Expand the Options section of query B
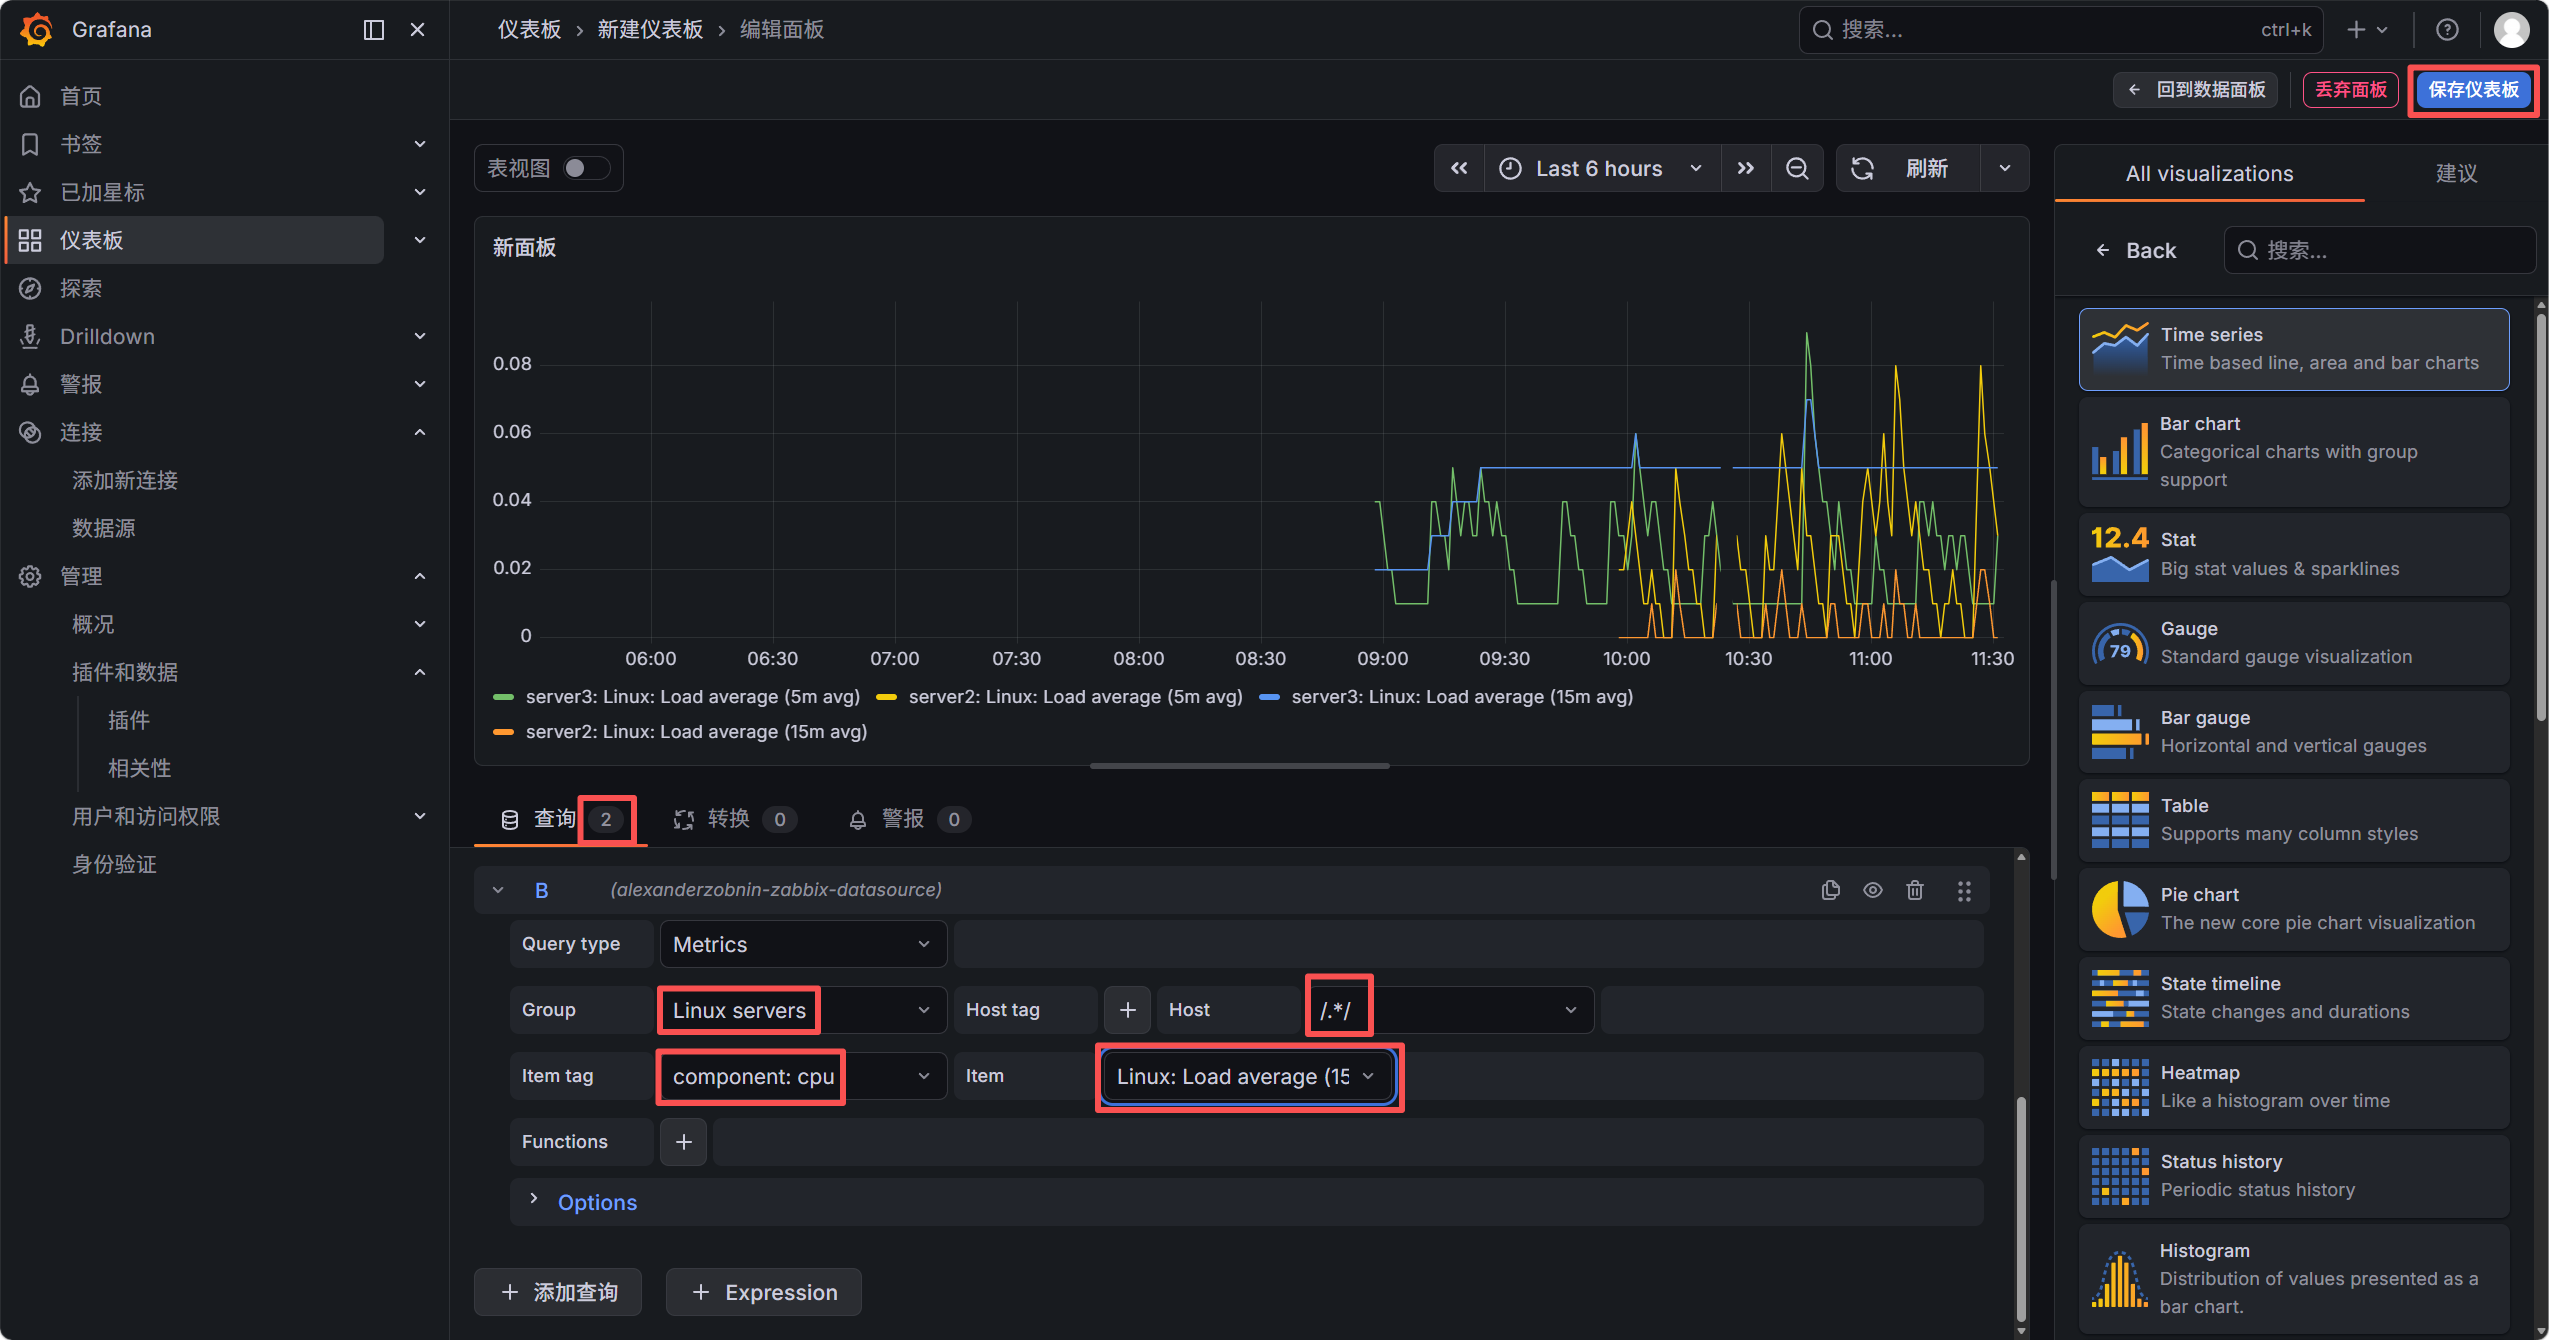2549x1340 pixels. click(x=597, y=1202)
